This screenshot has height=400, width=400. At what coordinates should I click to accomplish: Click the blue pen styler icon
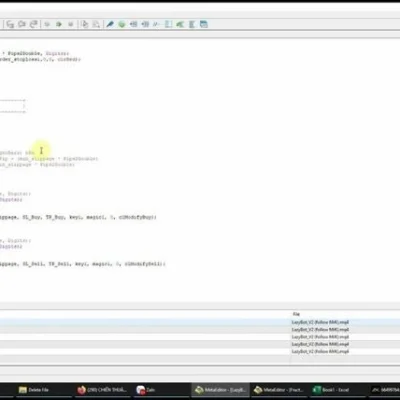110,24
